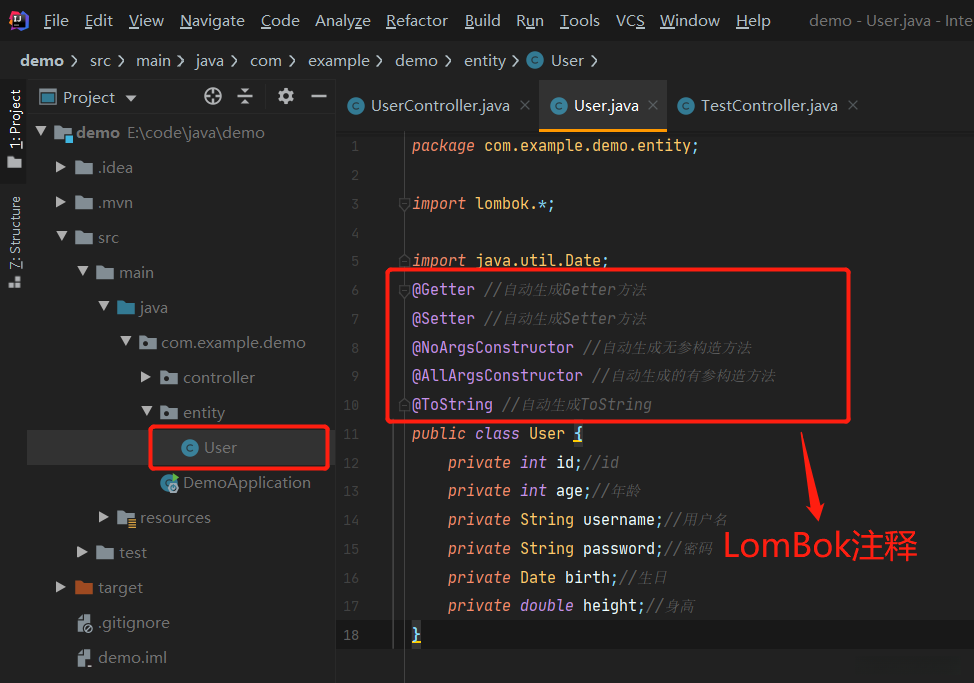Close the TestController.java tab
Image resolution: width=974 pixels, height=683 pixels.
853,106
